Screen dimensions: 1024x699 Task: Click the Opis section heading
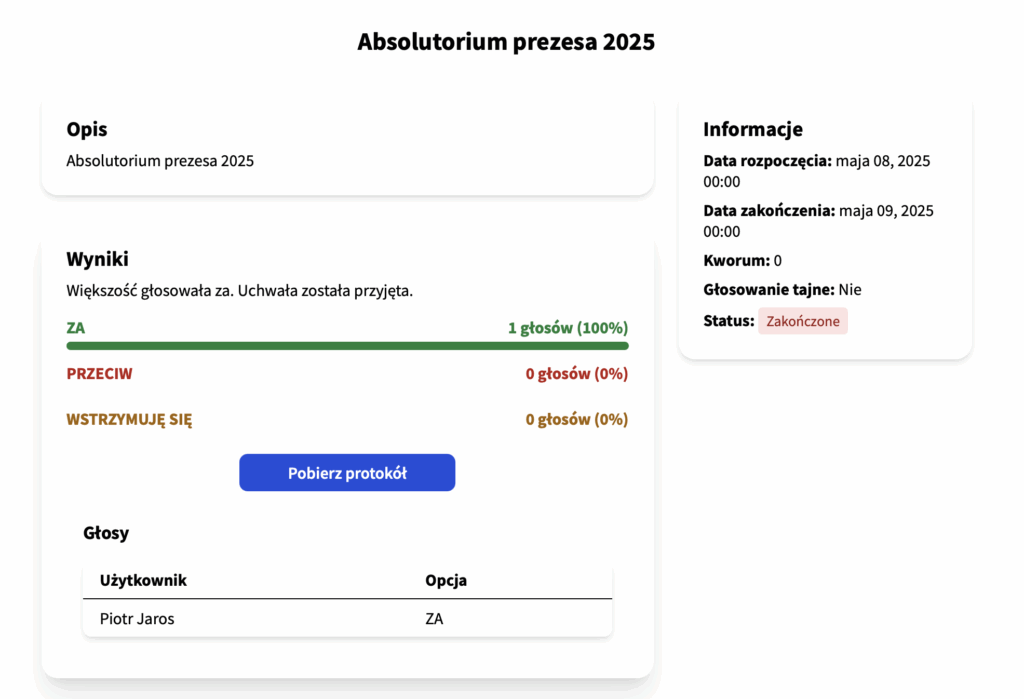point(87,129)
